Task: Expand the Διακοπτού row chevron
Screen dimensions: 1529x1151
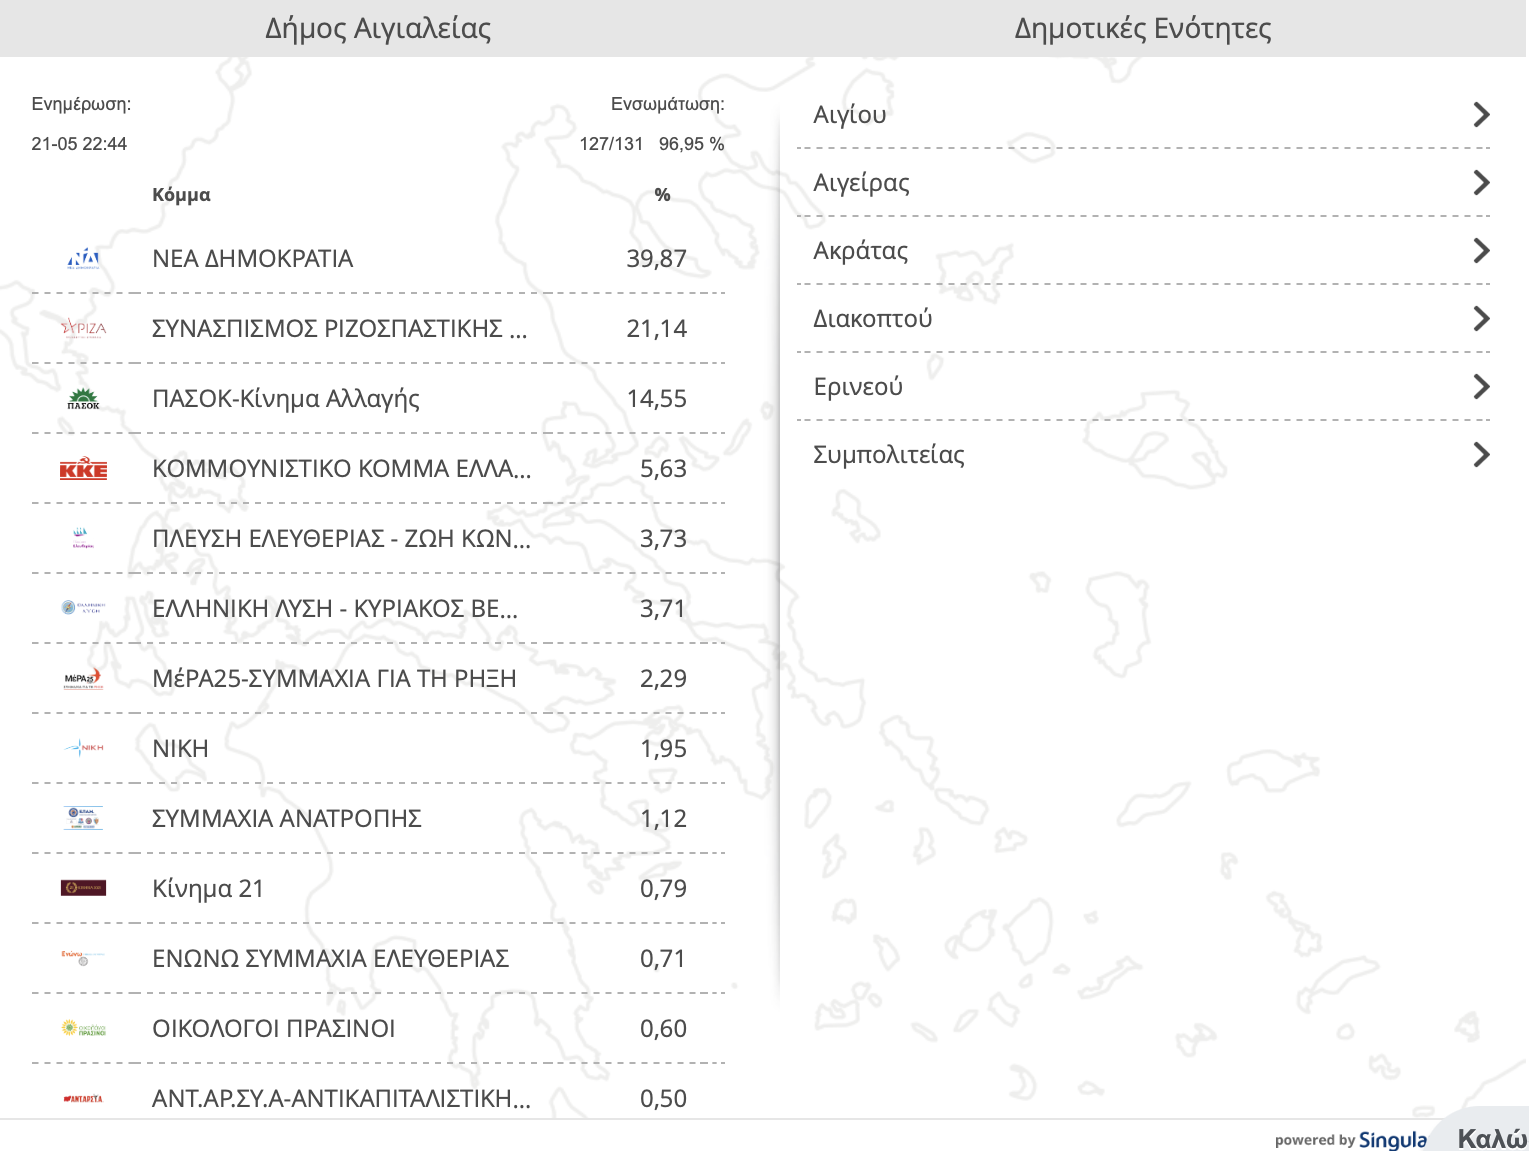Action: tap(1482, 319)
